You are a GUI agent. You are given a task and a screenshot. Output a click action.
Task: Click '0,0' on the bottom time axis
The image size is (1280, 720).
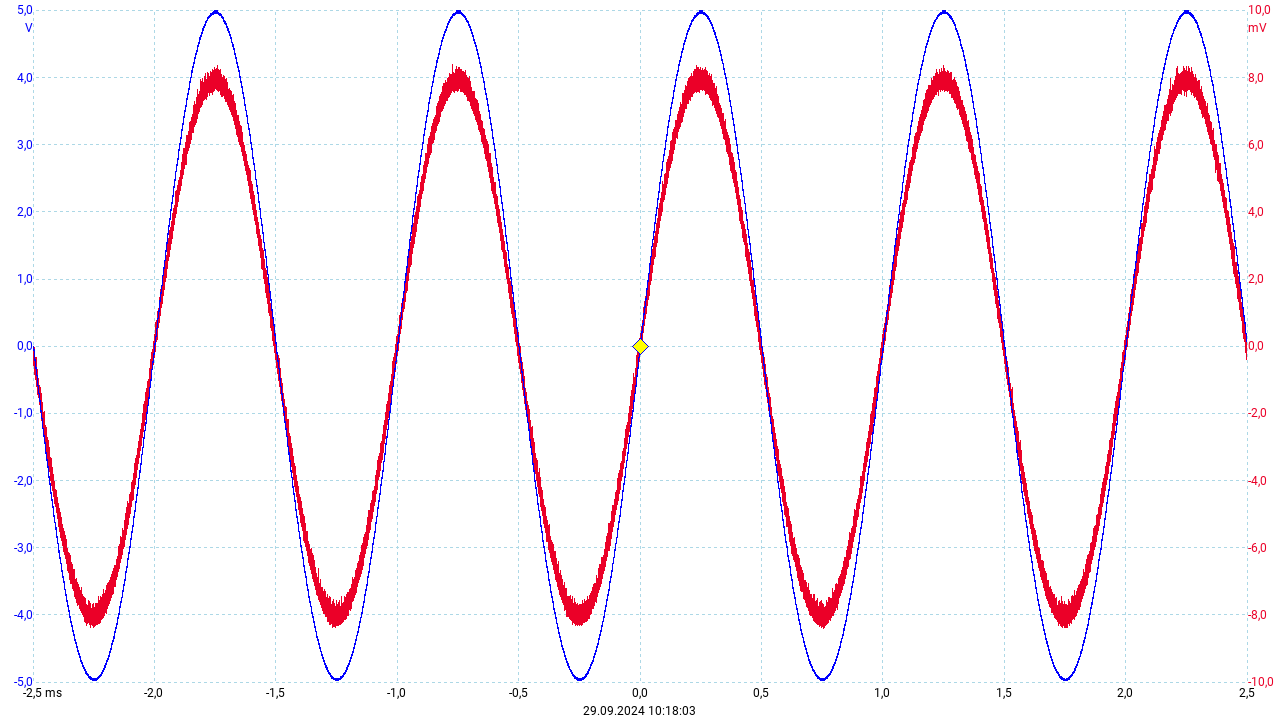(x=640, y=693)
